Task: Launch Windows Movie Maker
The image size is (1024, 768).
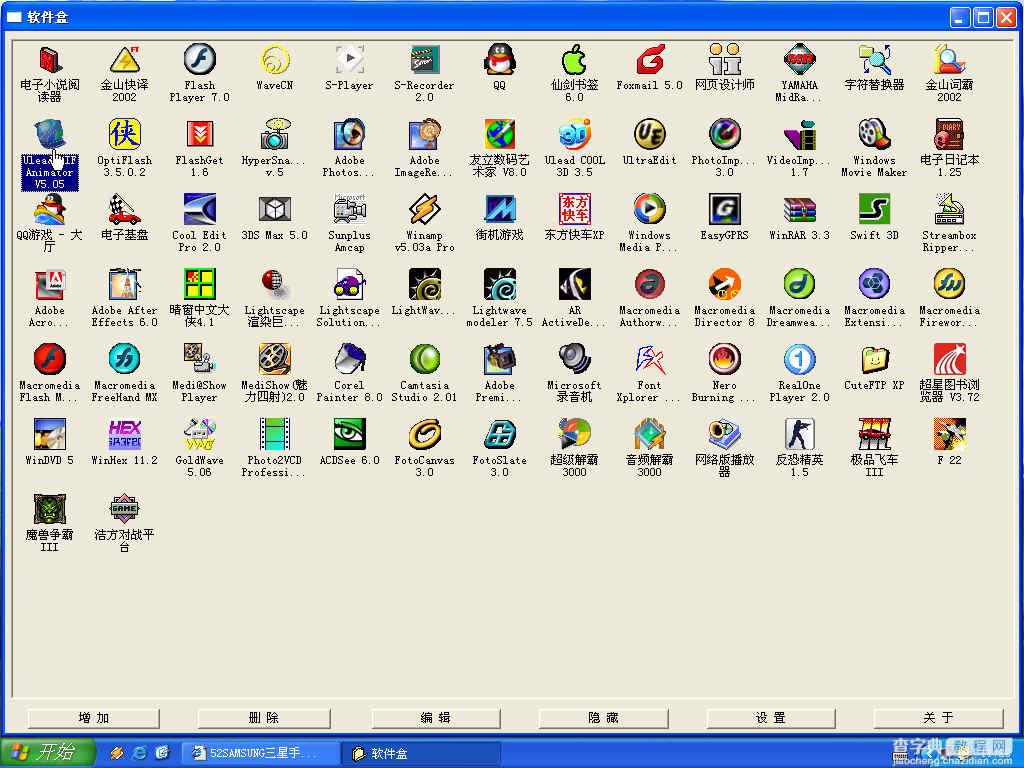Action: pyautogui.click(x=874, y=135)
